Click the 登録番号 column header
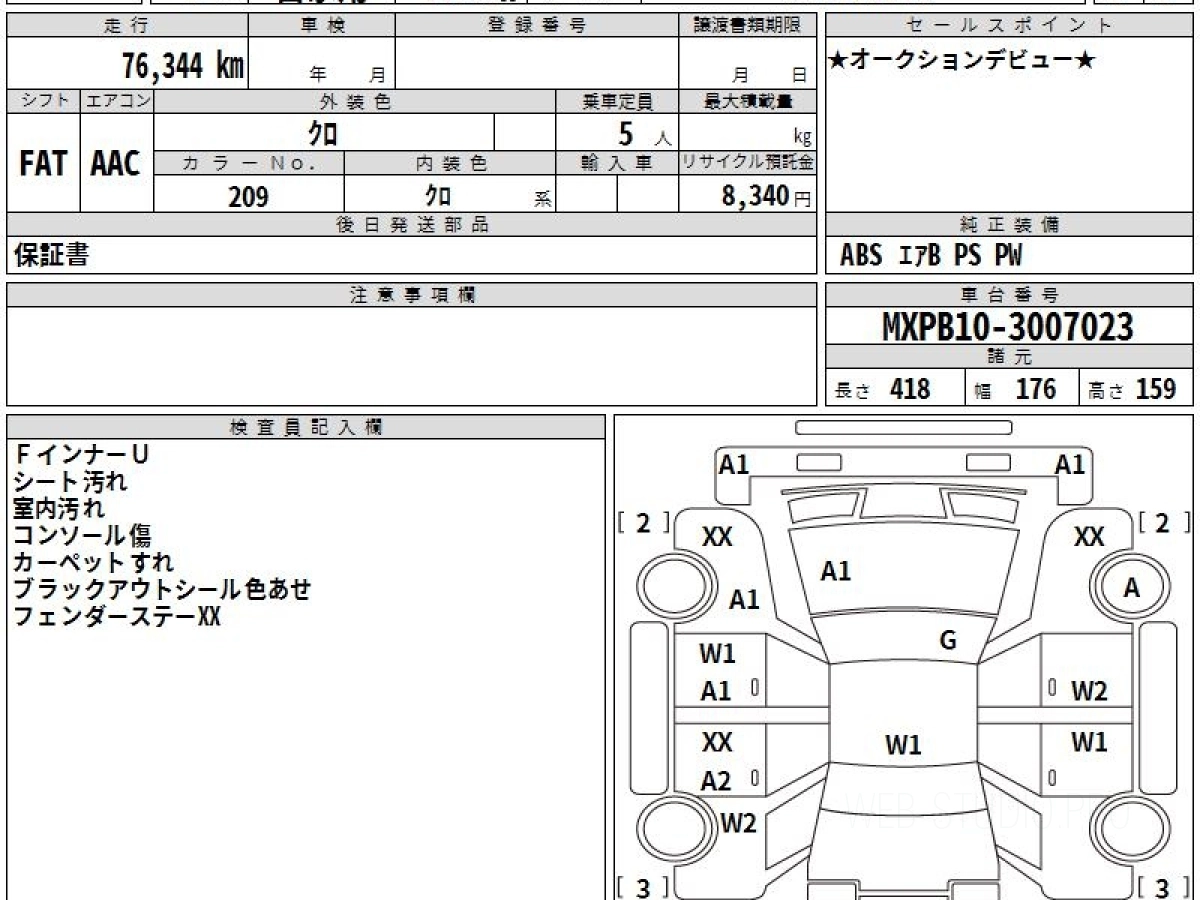 537,26
